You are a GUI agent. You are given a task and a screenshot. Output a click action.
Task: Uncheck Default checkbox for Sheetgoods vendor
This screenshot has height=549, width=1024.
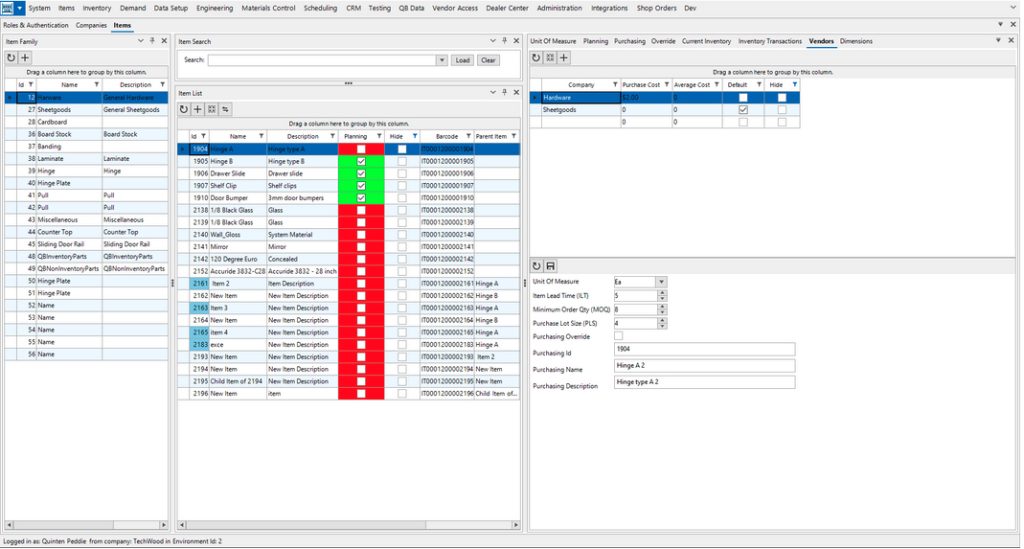(742, 110)
